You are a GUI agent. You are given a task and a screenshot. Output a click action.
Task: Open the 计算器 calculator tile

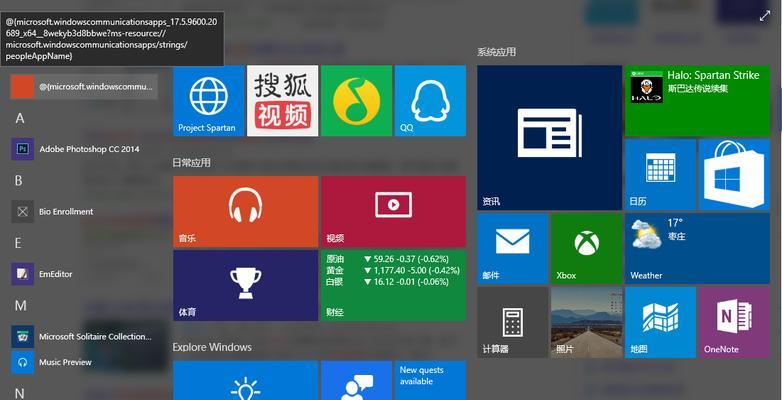tap(513, 322)
